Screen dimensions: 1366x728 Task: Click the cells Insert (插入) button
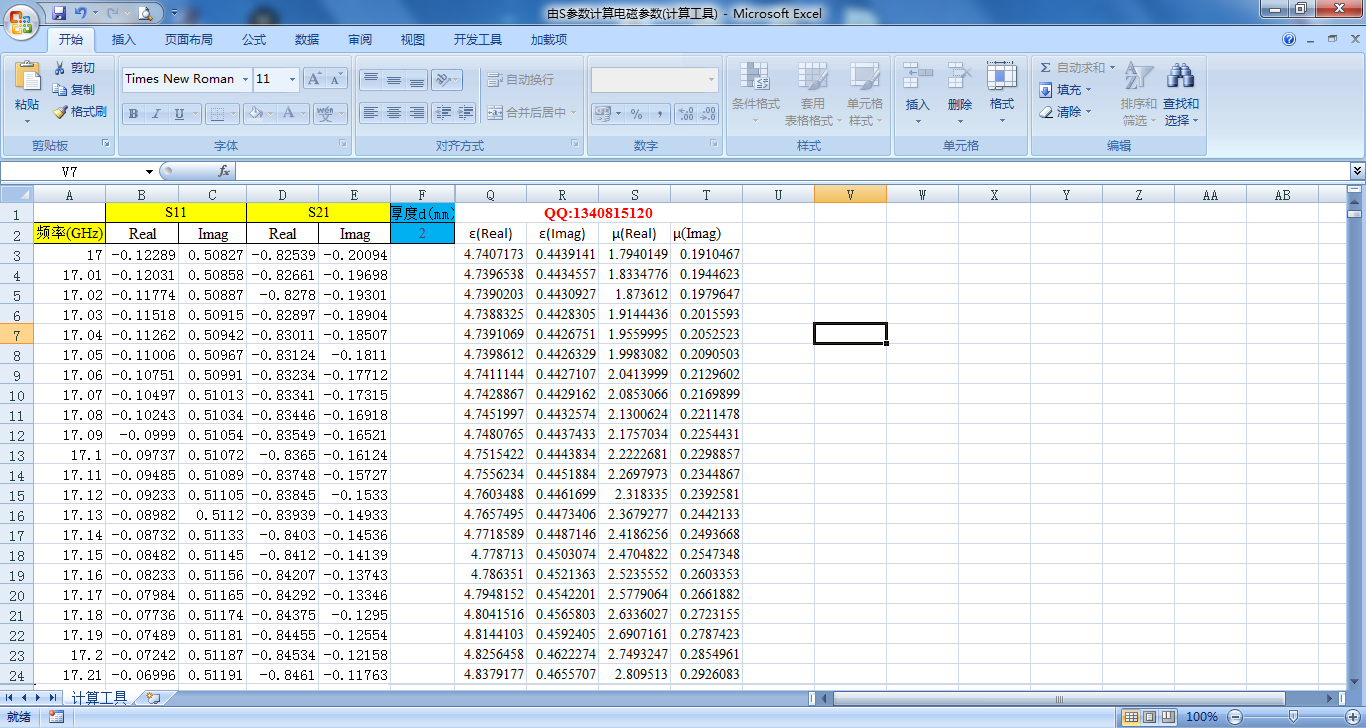917,94
